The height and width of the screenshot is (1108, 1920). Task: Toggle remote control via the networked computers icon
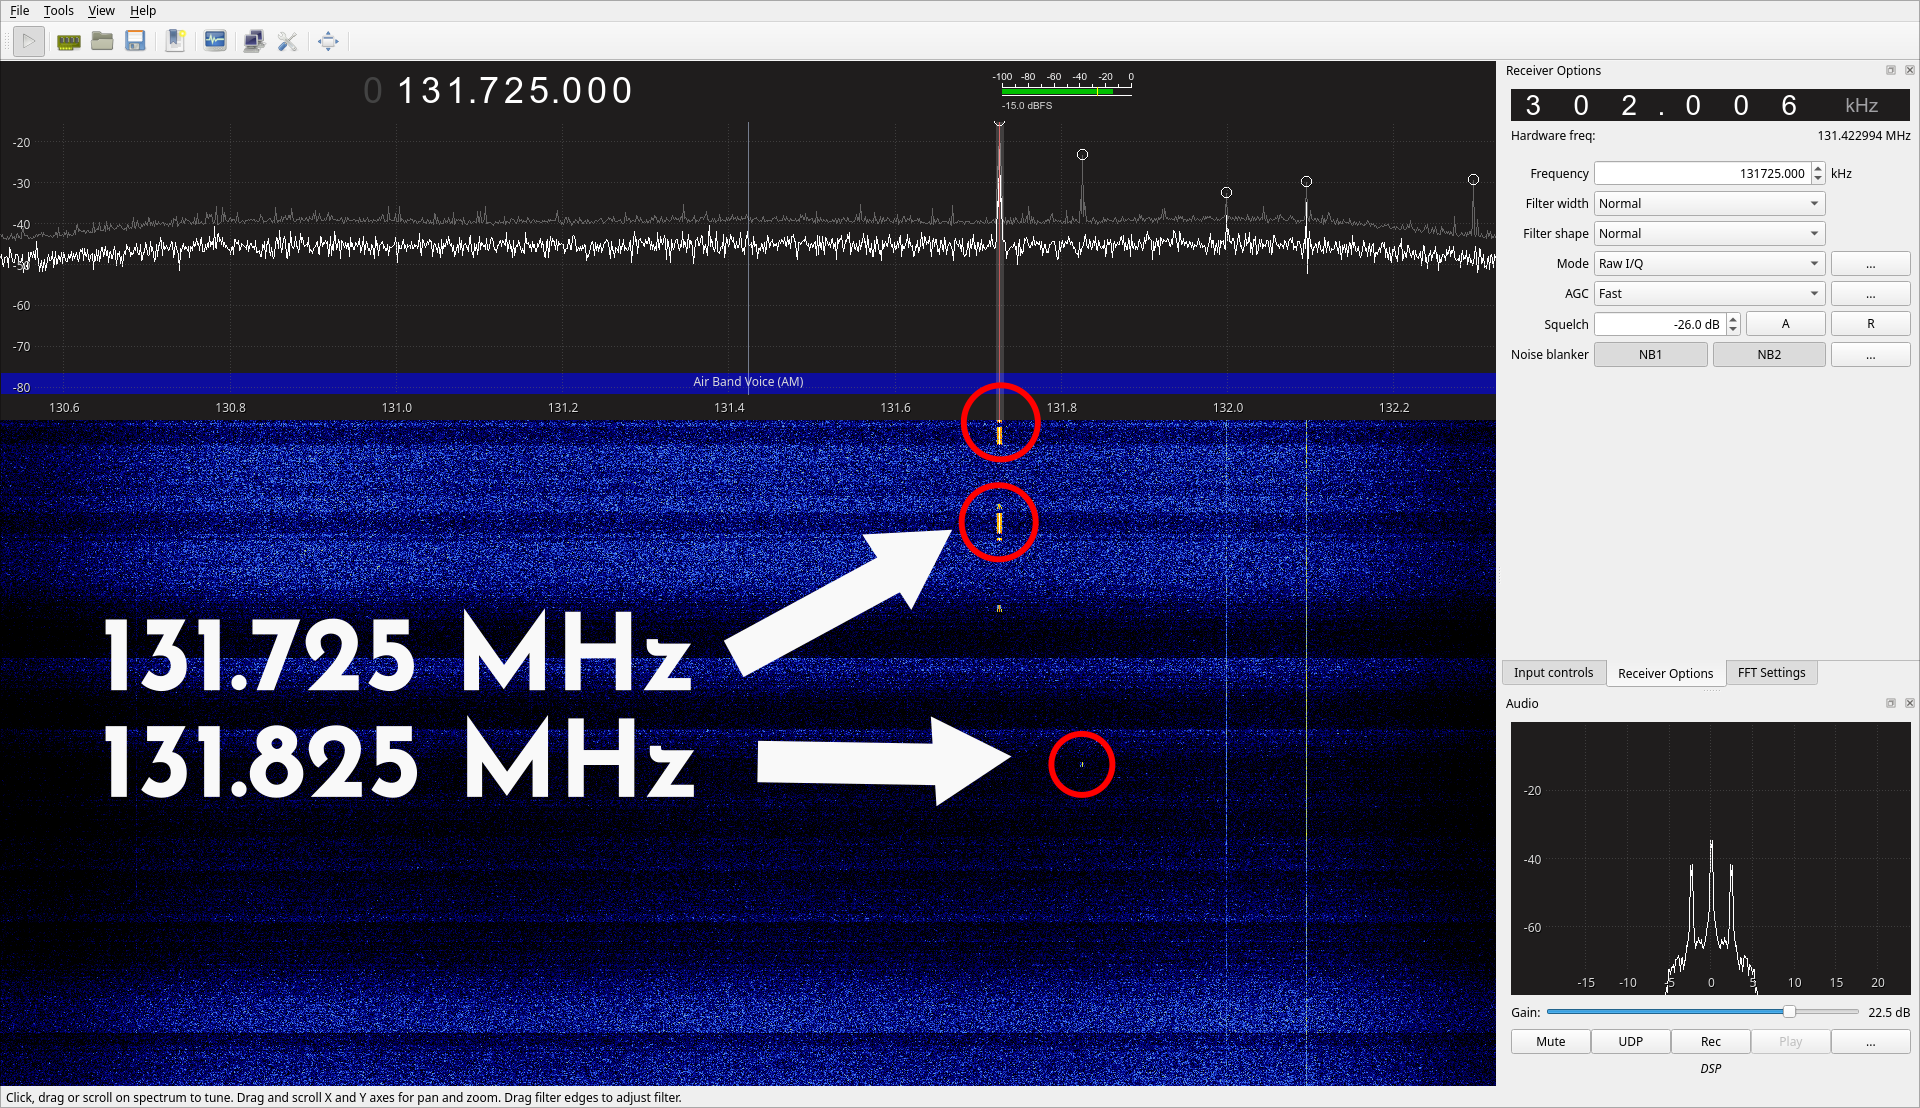click(x=254, y=41)
